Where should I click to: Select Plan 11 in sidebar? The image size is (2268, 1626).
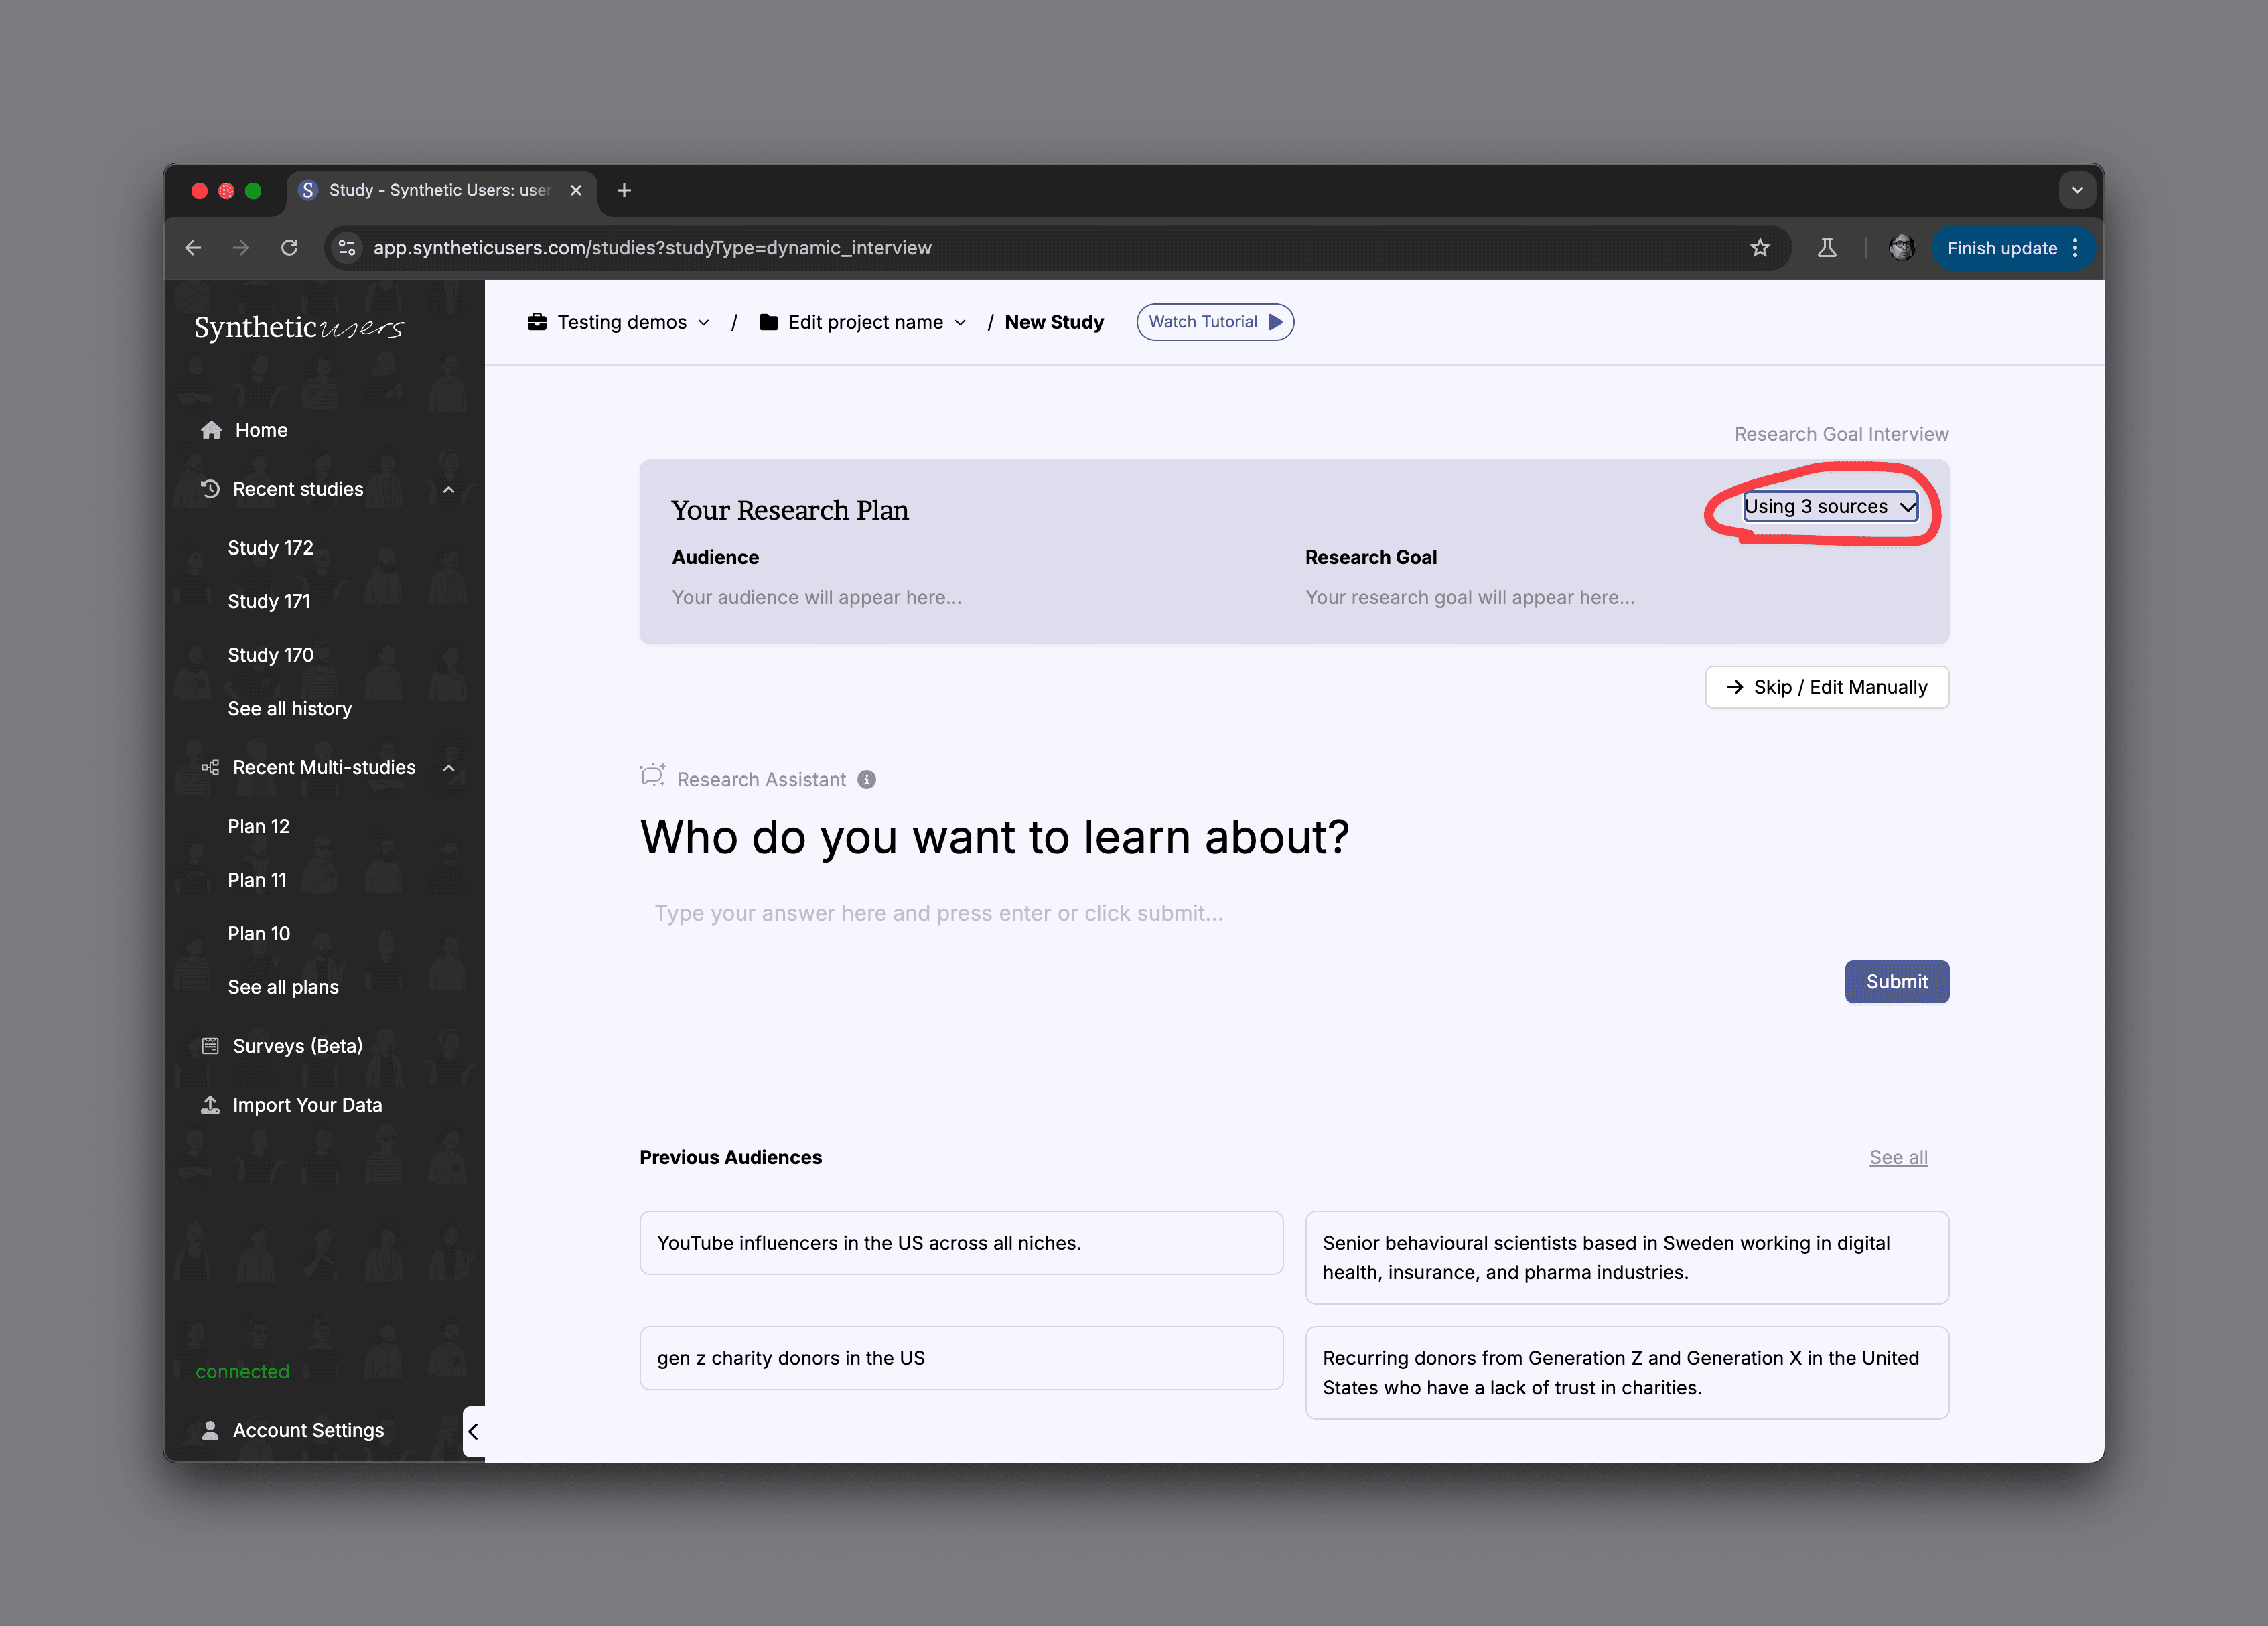(x=257, y=880)
